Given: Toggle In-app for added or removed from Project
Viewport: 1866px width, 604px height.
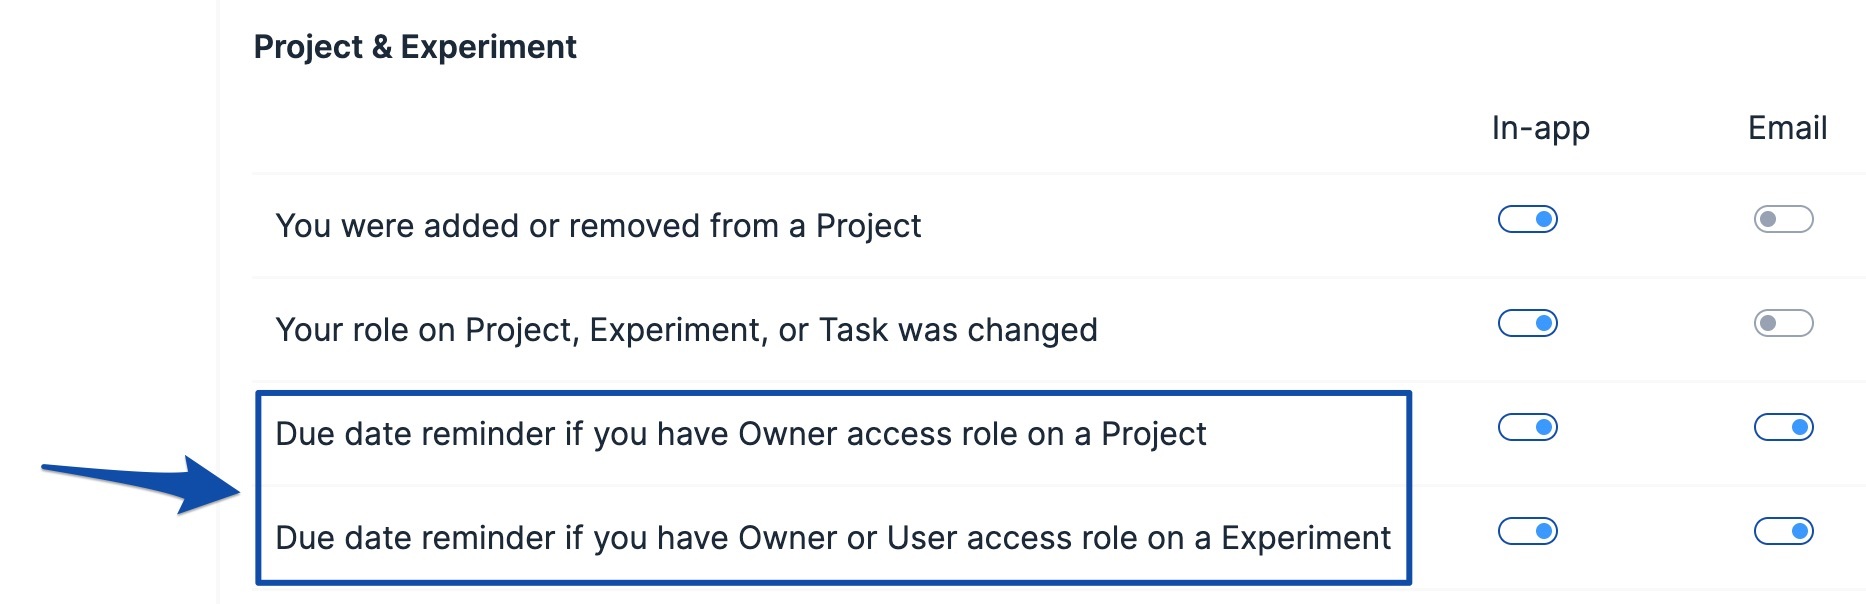Looking at the screenshot, I should (x=1527, y=219).
